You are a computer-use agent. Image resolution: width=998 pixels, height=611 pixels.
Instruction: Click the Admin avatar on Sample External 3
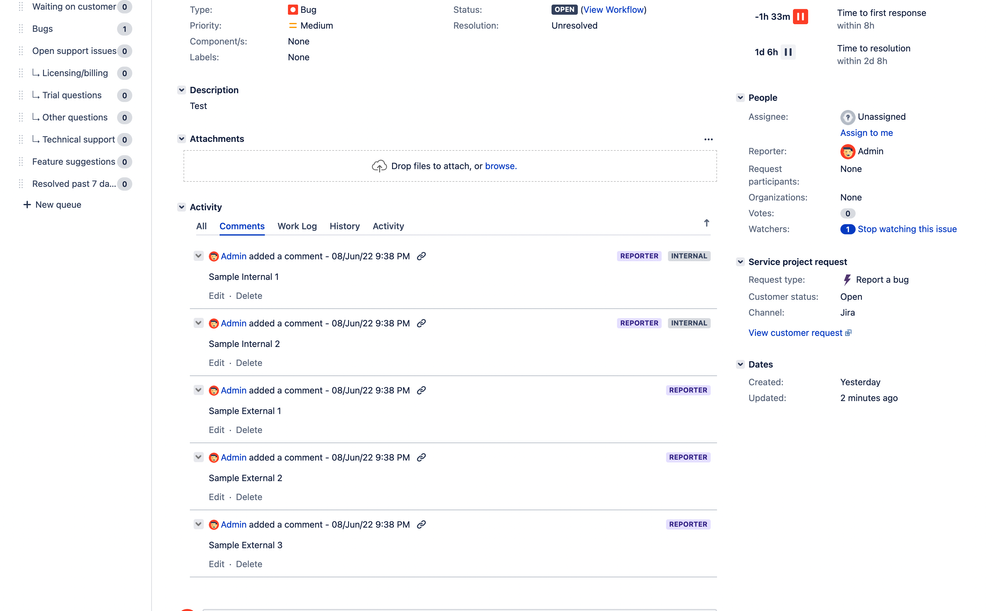coord(214,525)
